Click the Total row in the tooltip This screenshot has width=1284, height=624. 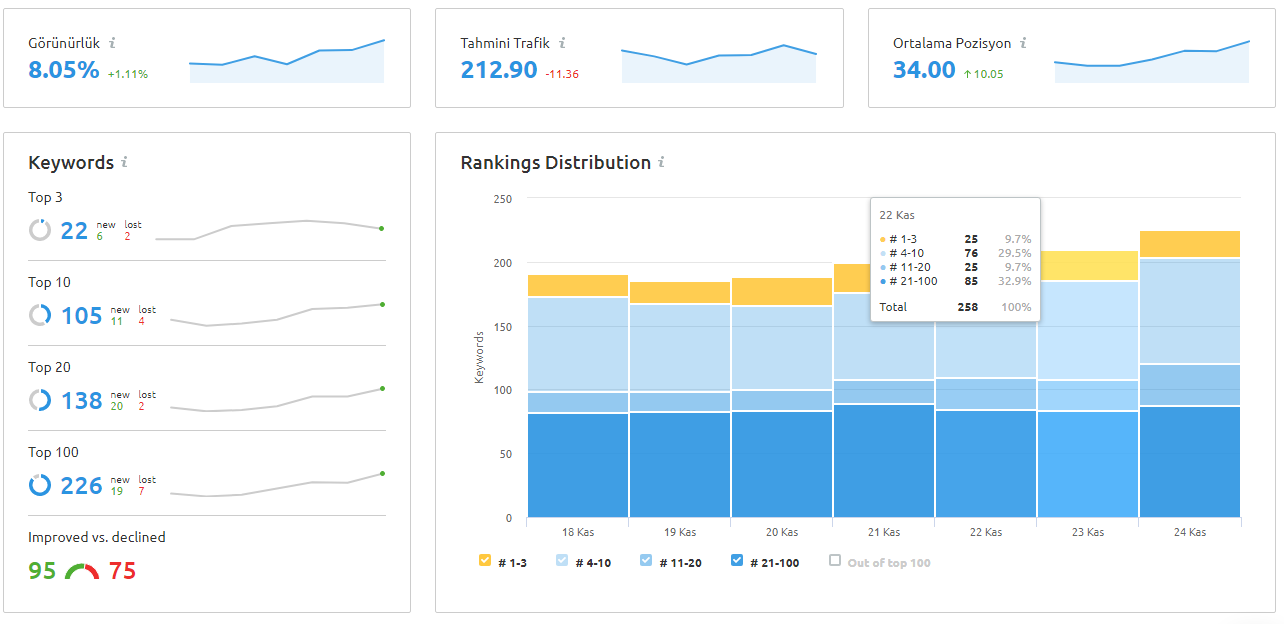[x=955, y=307]
